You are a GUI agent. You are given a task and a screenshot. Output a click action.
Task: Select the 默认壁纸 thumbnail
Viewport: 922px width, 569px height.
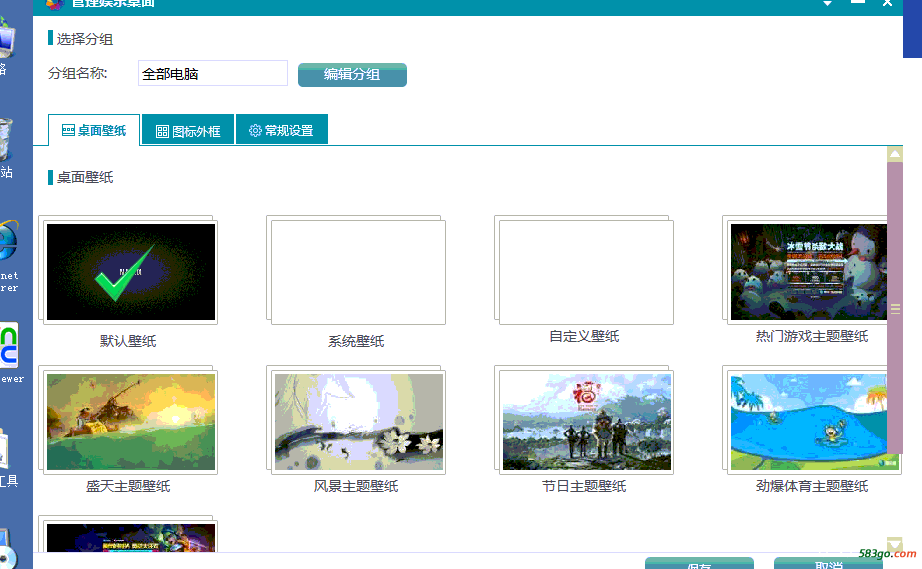tap(131, 272)
